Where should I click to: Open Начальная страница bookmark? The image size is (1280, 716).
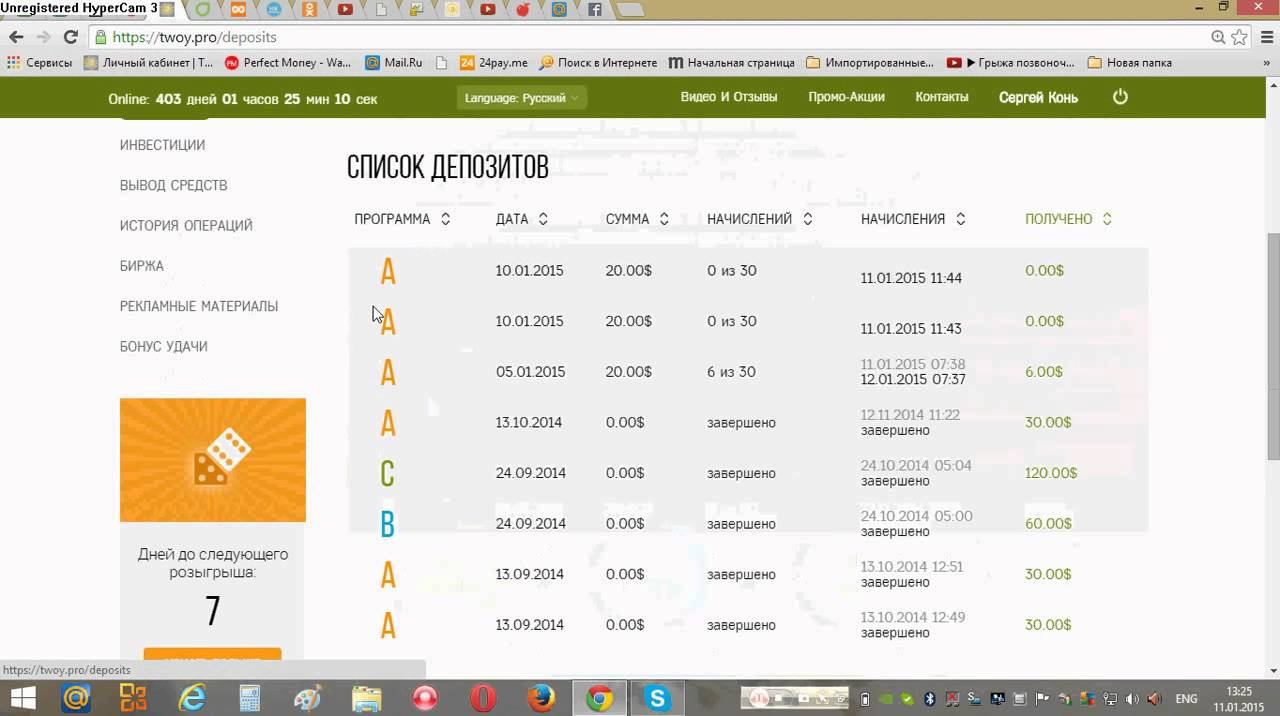(731, 62)
